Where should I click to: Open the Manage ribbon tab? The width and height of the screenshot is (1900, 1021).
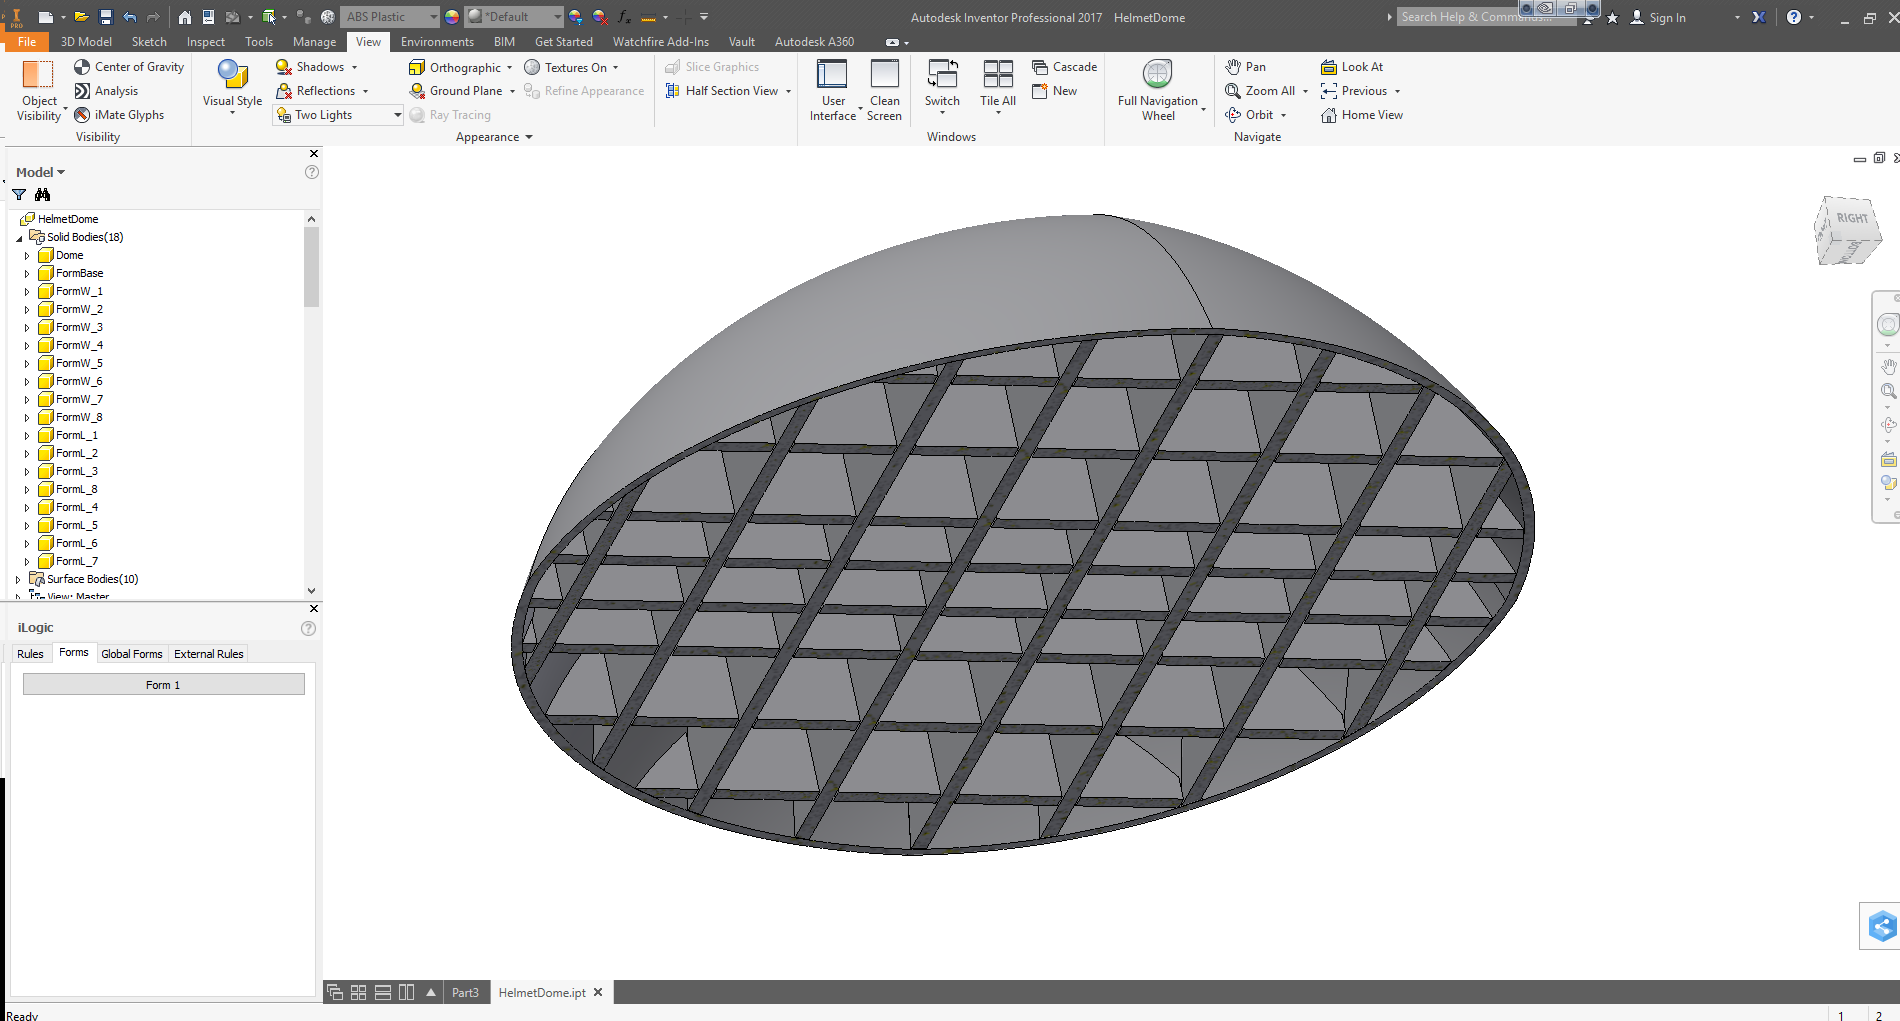click(314, 42)
